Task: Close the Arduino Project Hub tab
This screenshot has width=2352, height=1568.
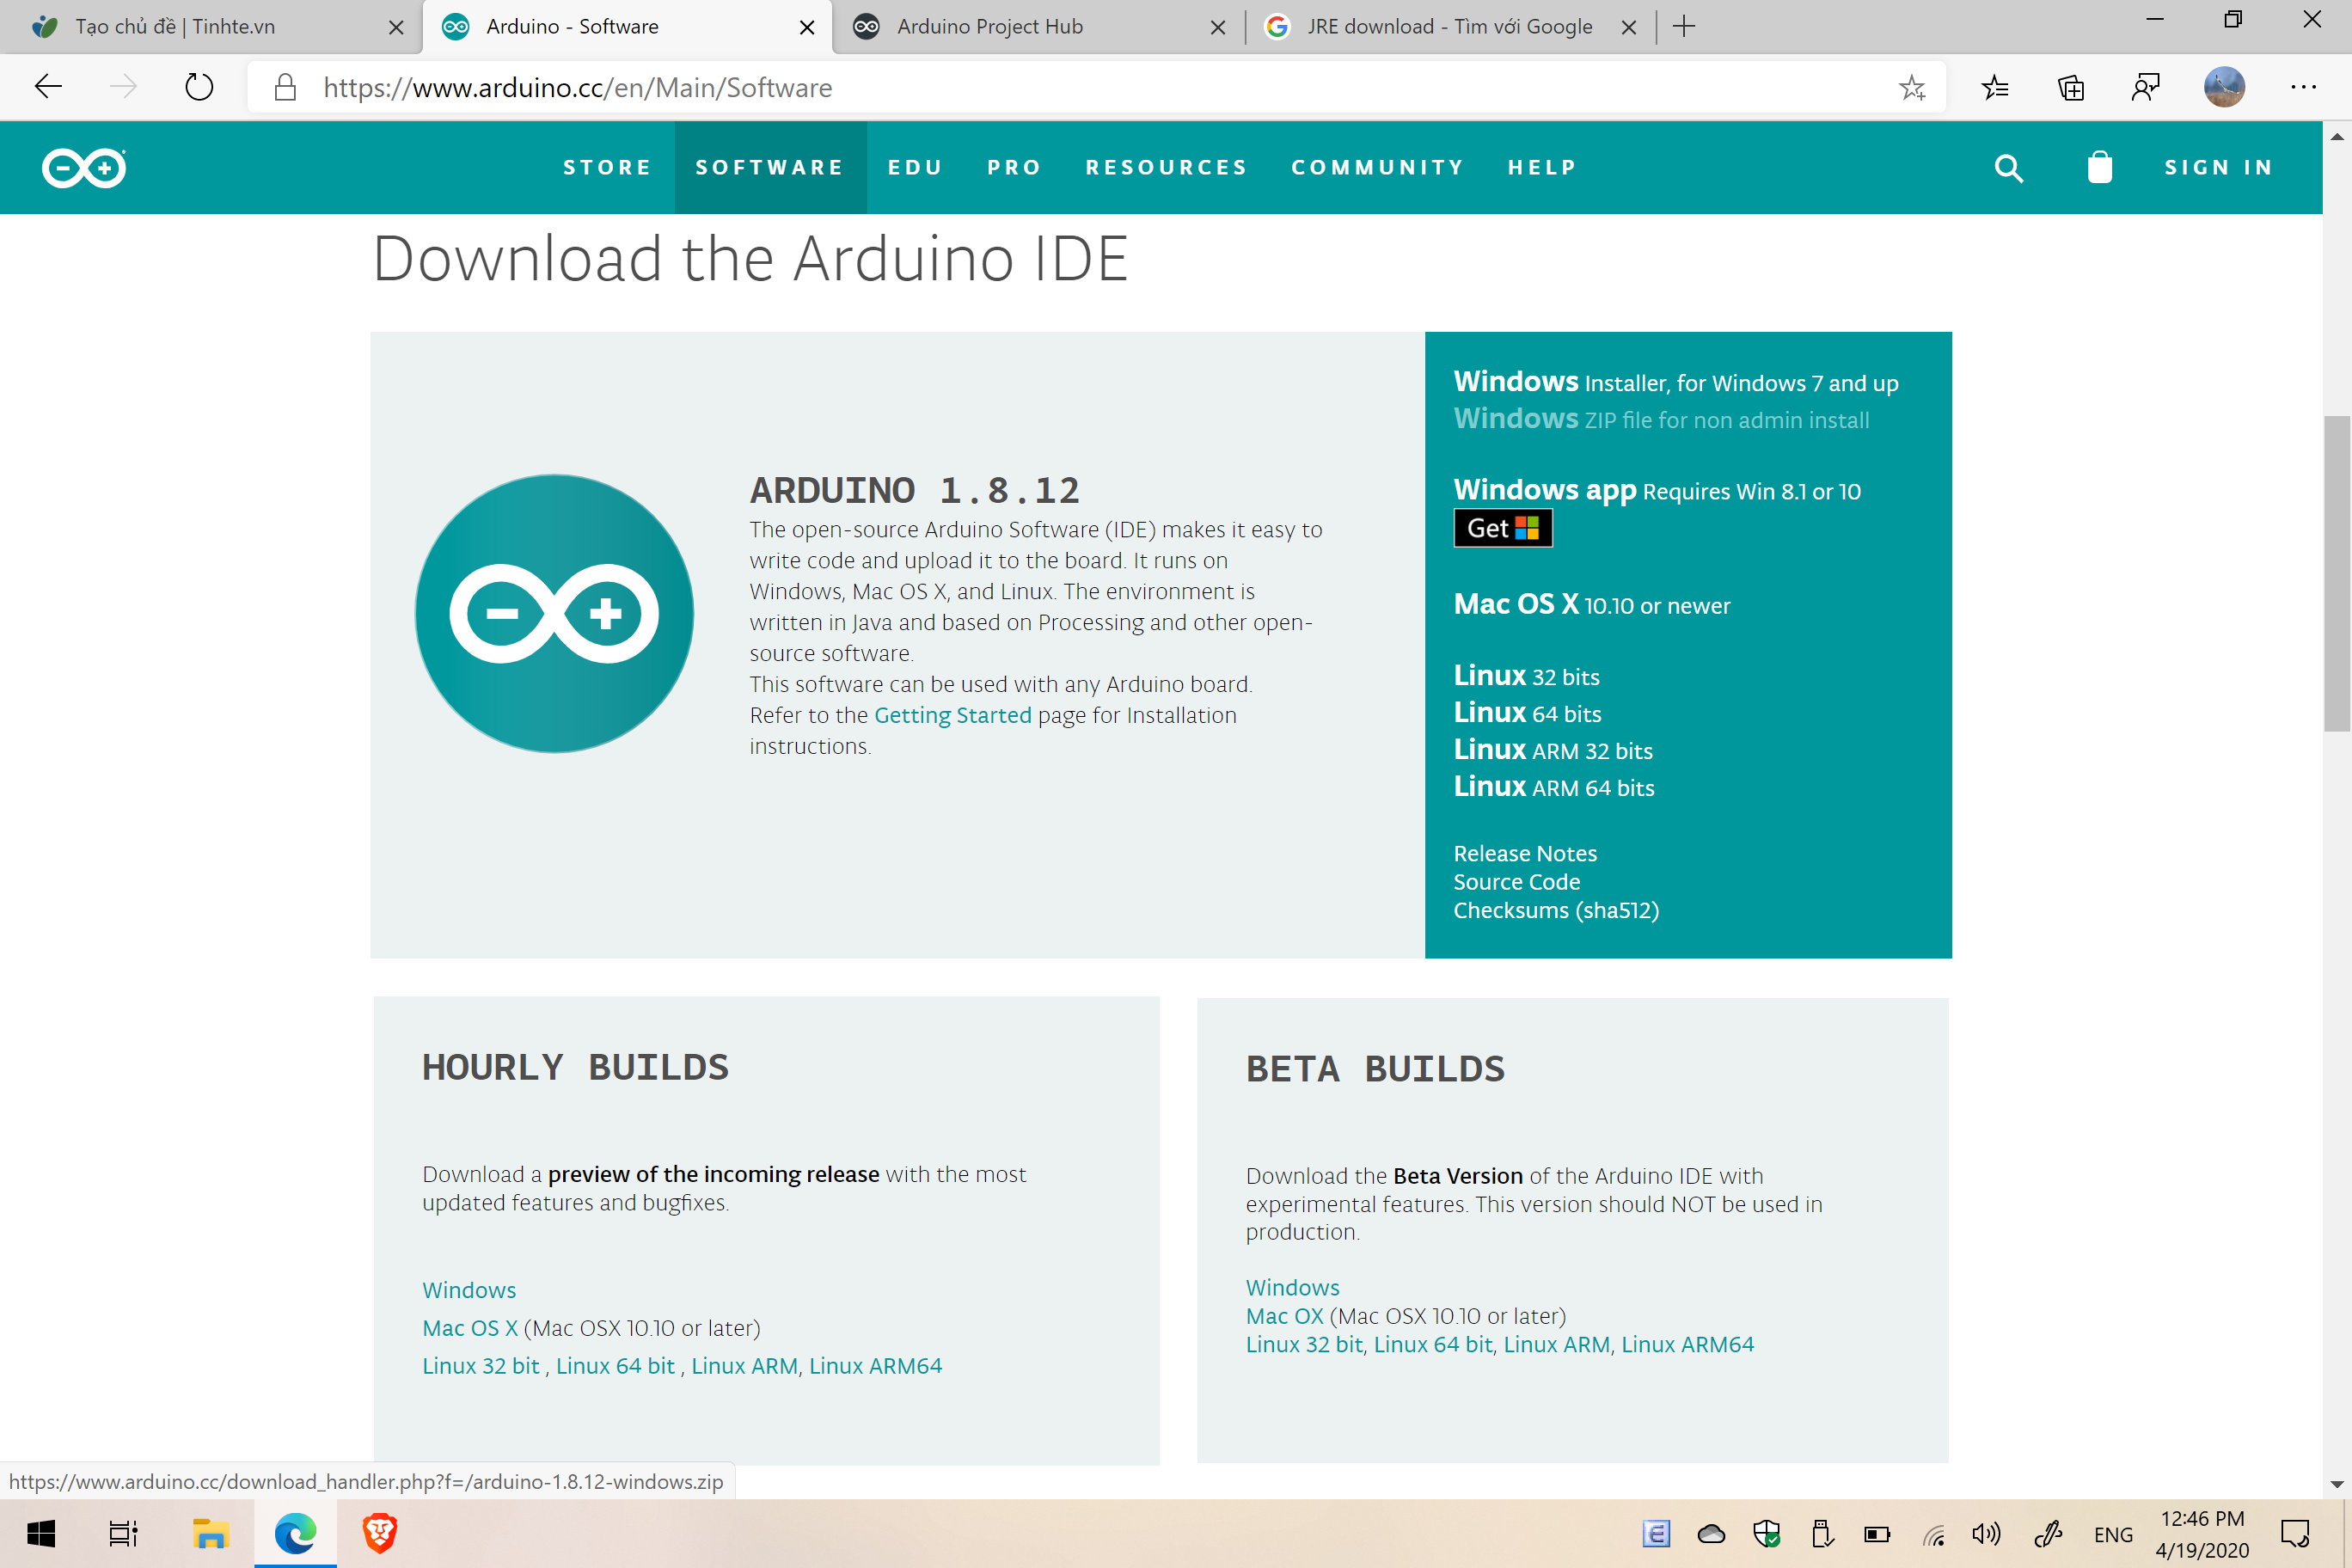Action: 1218,28
